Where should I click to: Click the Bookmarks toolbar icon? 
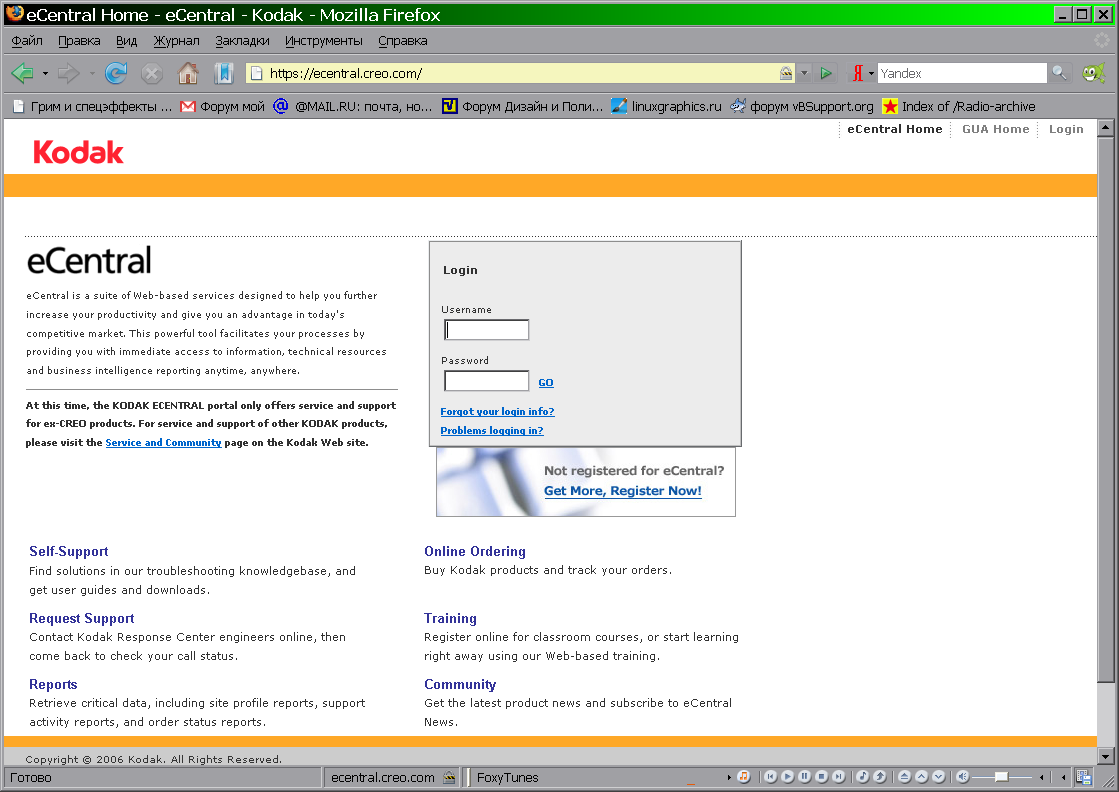(x=224, y=73)
